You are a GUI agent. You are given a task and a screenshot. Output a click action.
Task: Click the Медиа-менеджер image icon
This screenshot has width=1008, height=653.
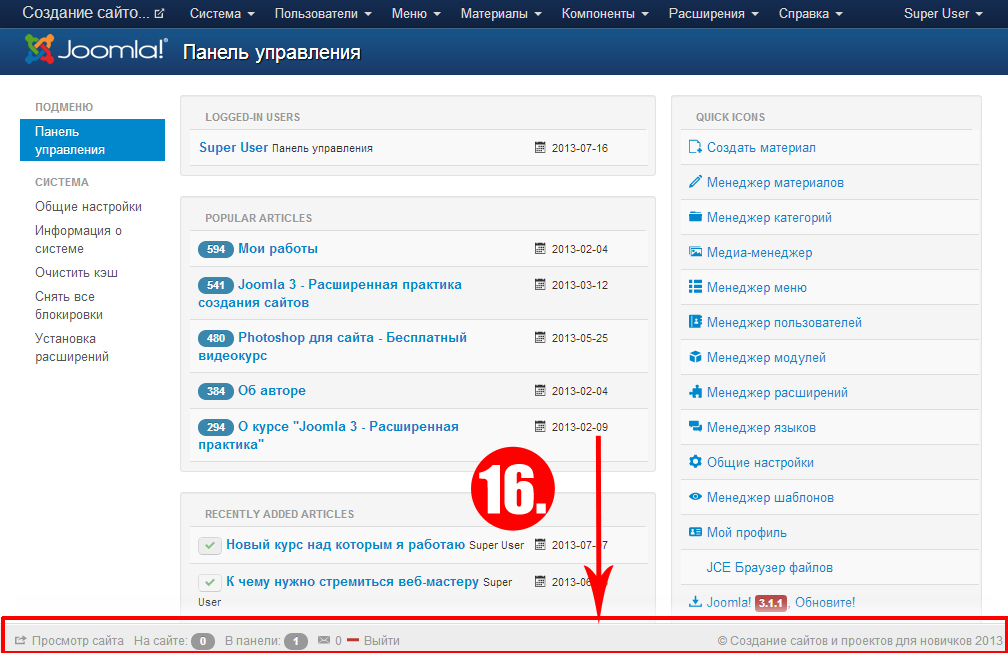click(696, 252)
